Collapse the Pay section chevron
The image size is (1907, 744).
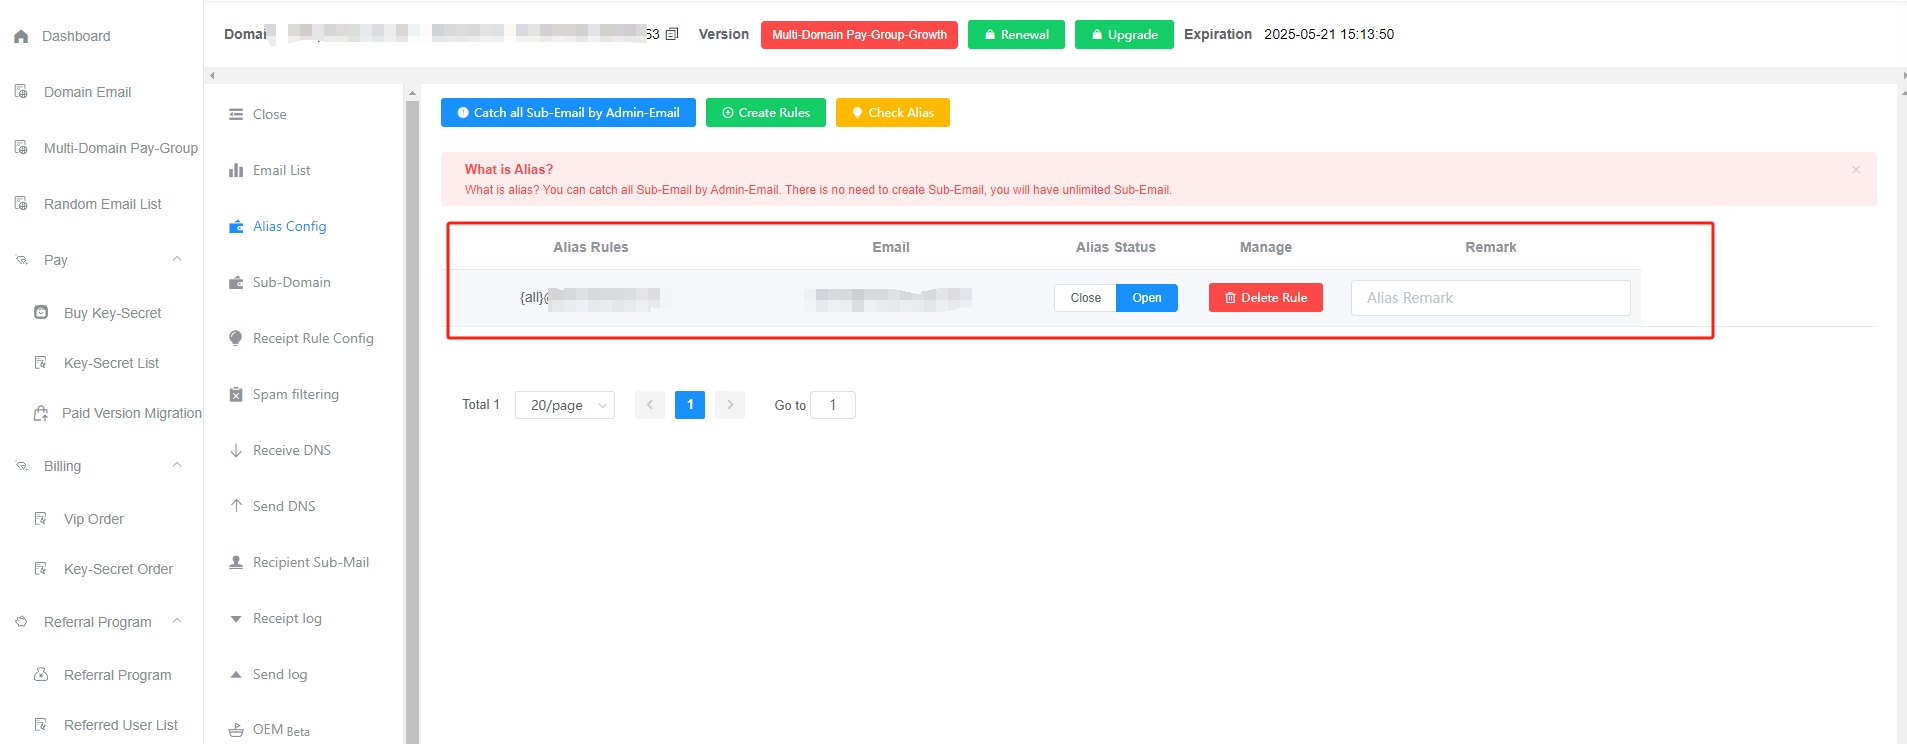[x=177, y=259]
